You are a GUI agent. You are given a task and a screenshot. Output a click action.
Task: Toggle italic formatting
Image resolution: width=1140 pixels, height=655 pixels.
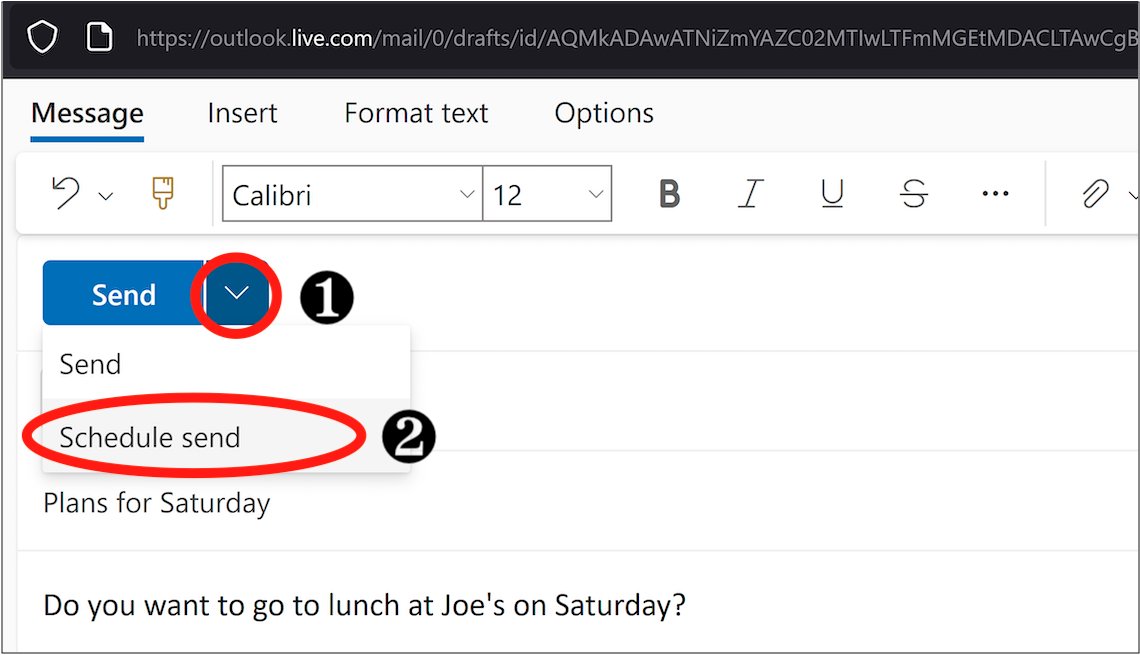750,194
